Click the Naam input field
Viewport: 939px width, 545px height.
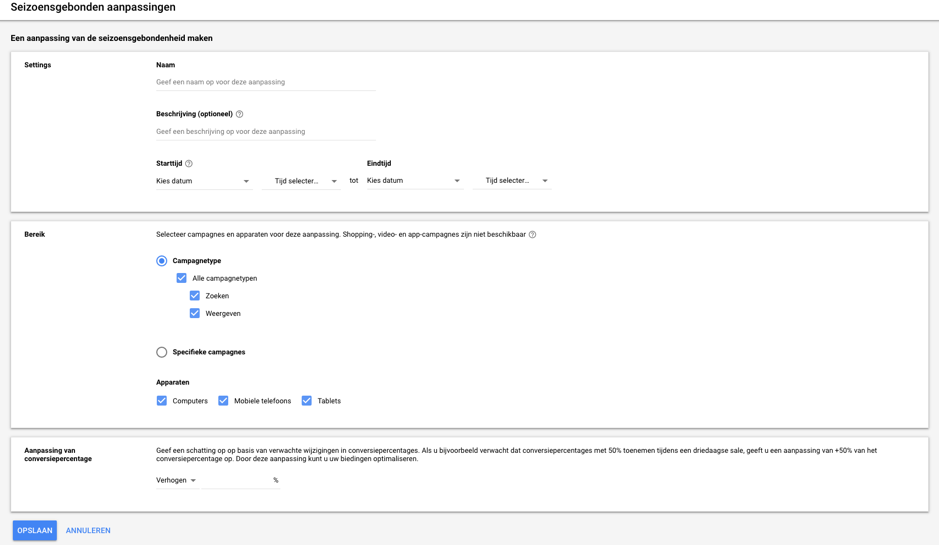click(x=265, y=82)
